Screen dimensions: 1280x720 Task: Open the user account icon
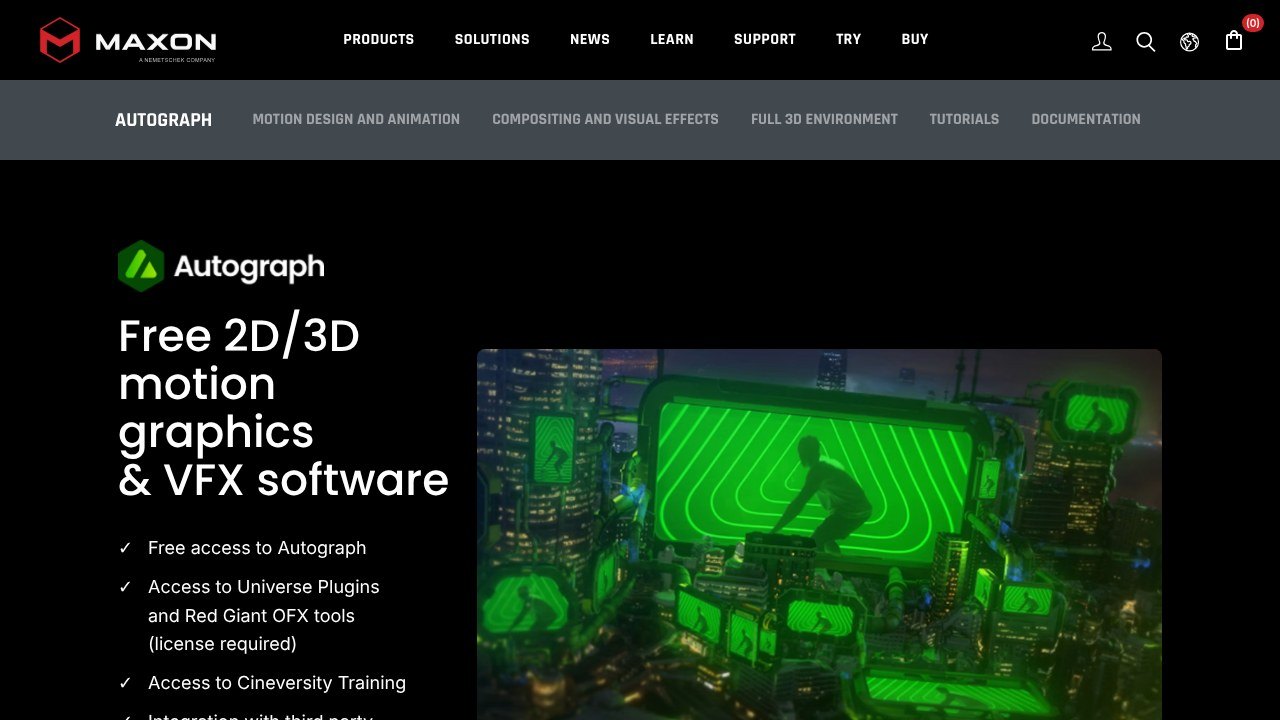(1101, 41)
